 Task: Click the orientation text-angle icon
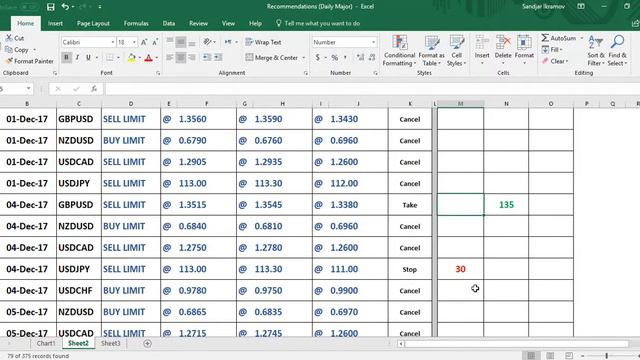pos(207,42)
